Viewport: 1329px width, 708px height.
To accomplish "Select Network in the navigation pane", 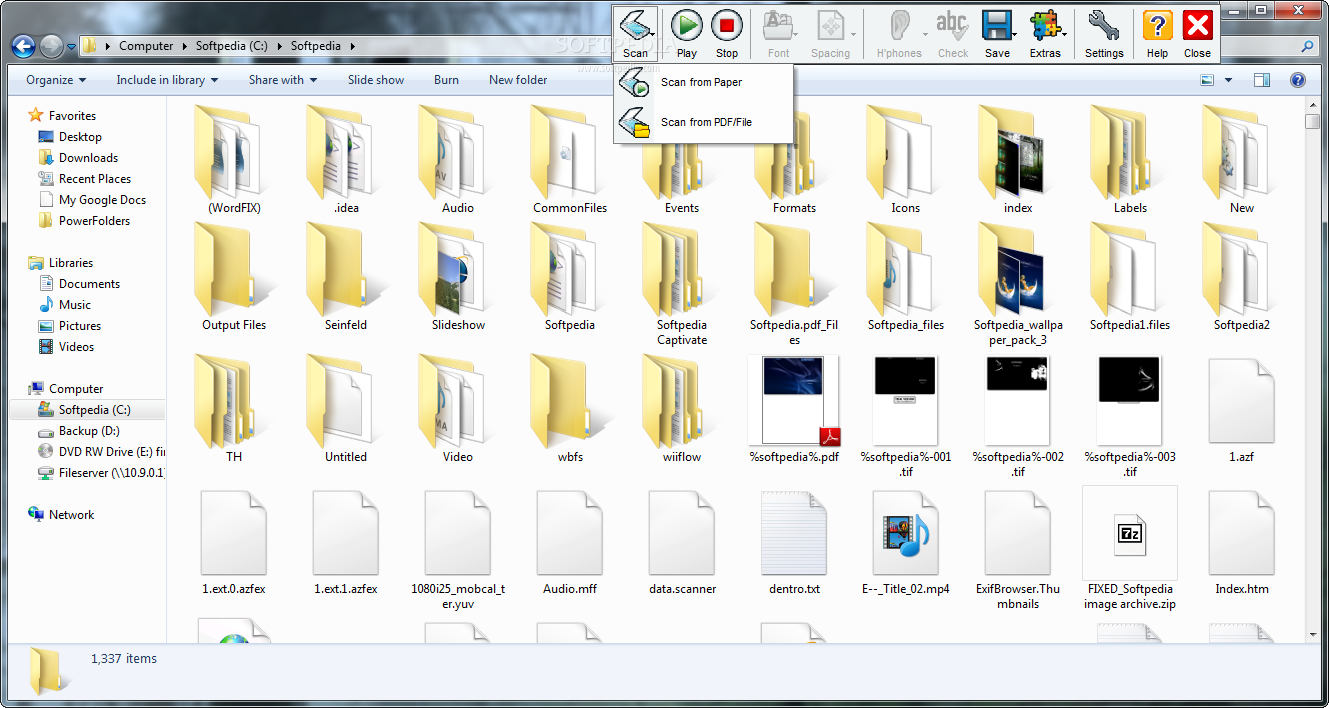I will [x=71, y=515].
